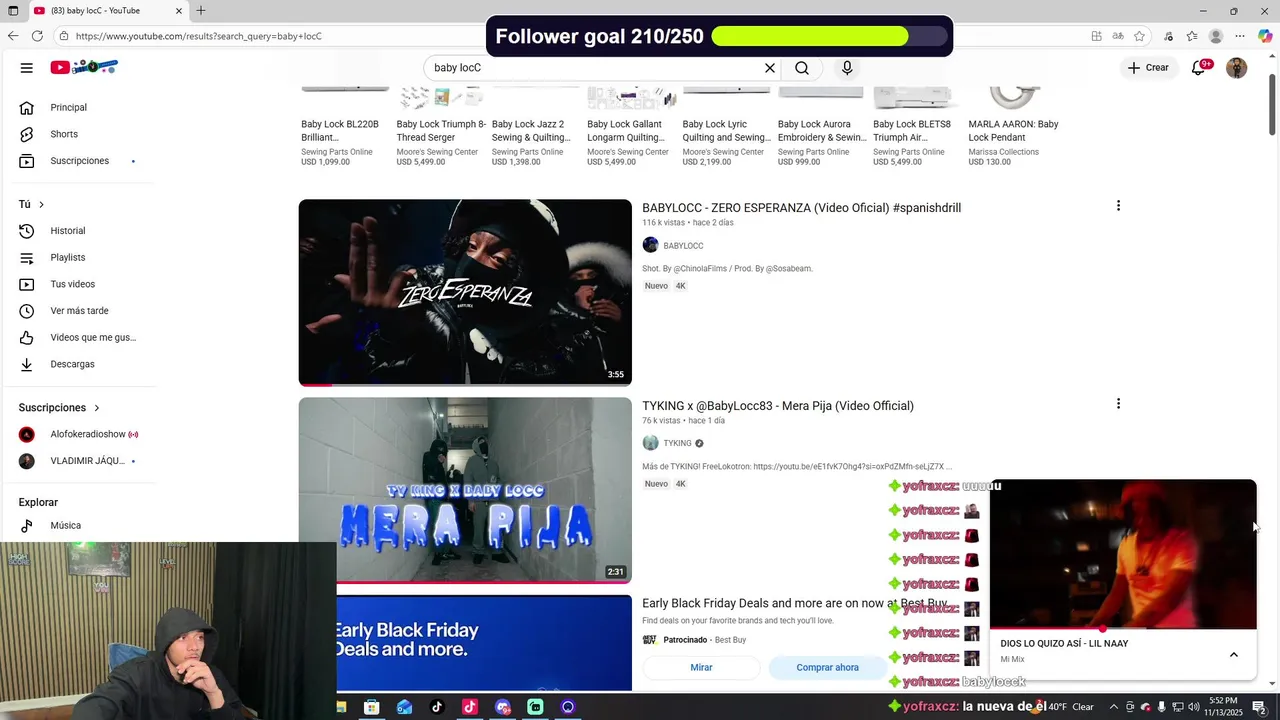Open Tus videos in the sidebar
This screenshot has width=1280, height=720.
point(78,284)
